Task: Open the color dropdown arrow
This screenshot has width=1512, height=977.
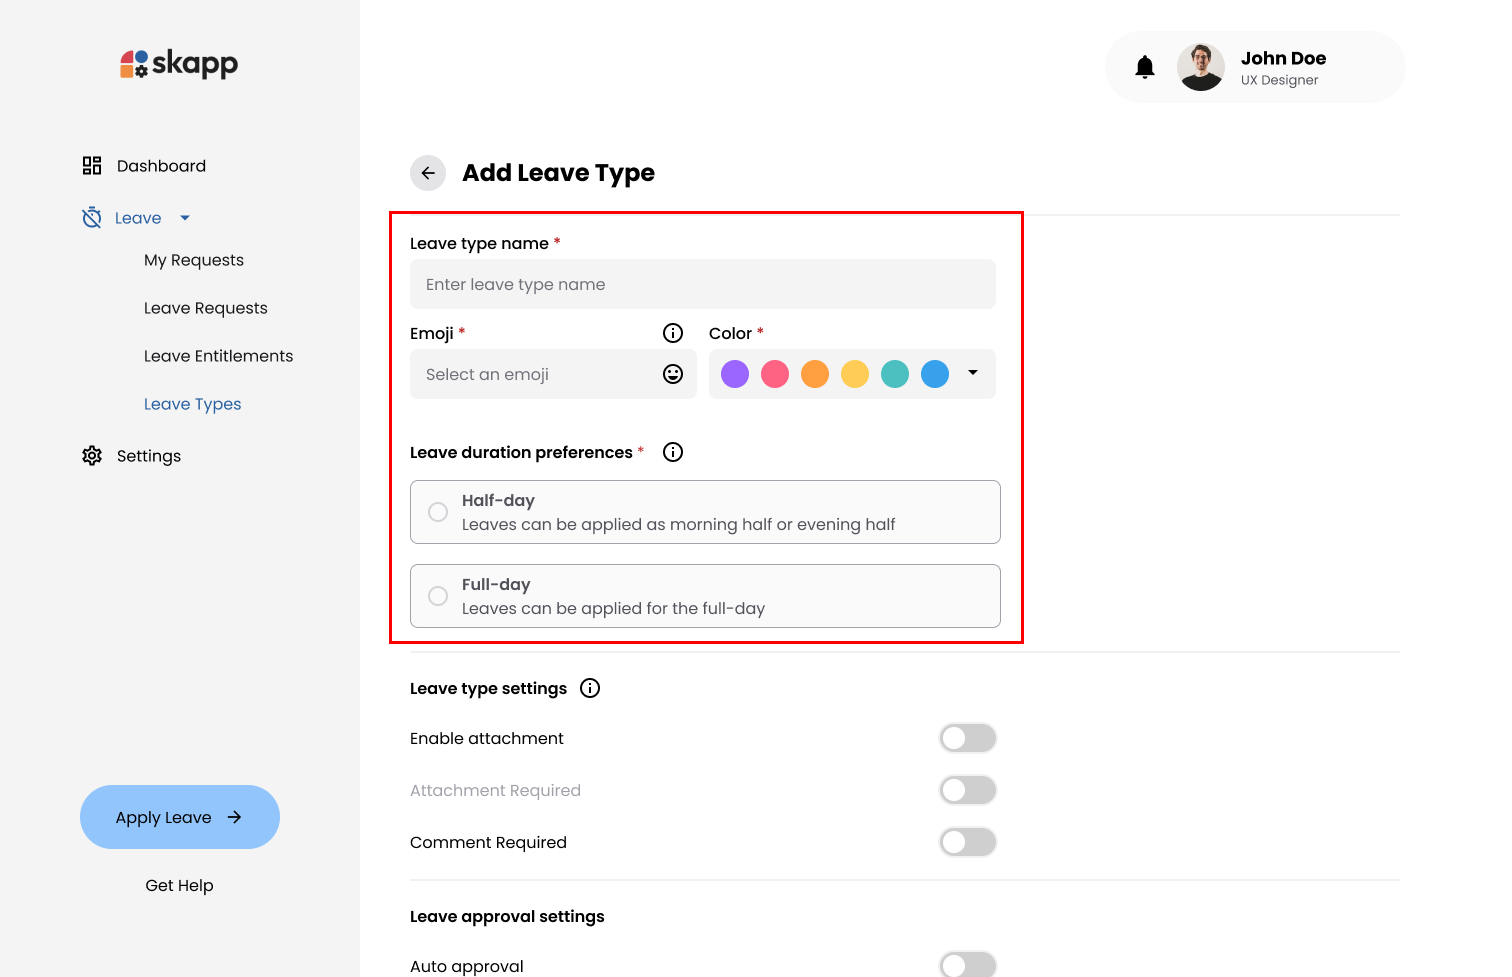Action: pos(972,373)
